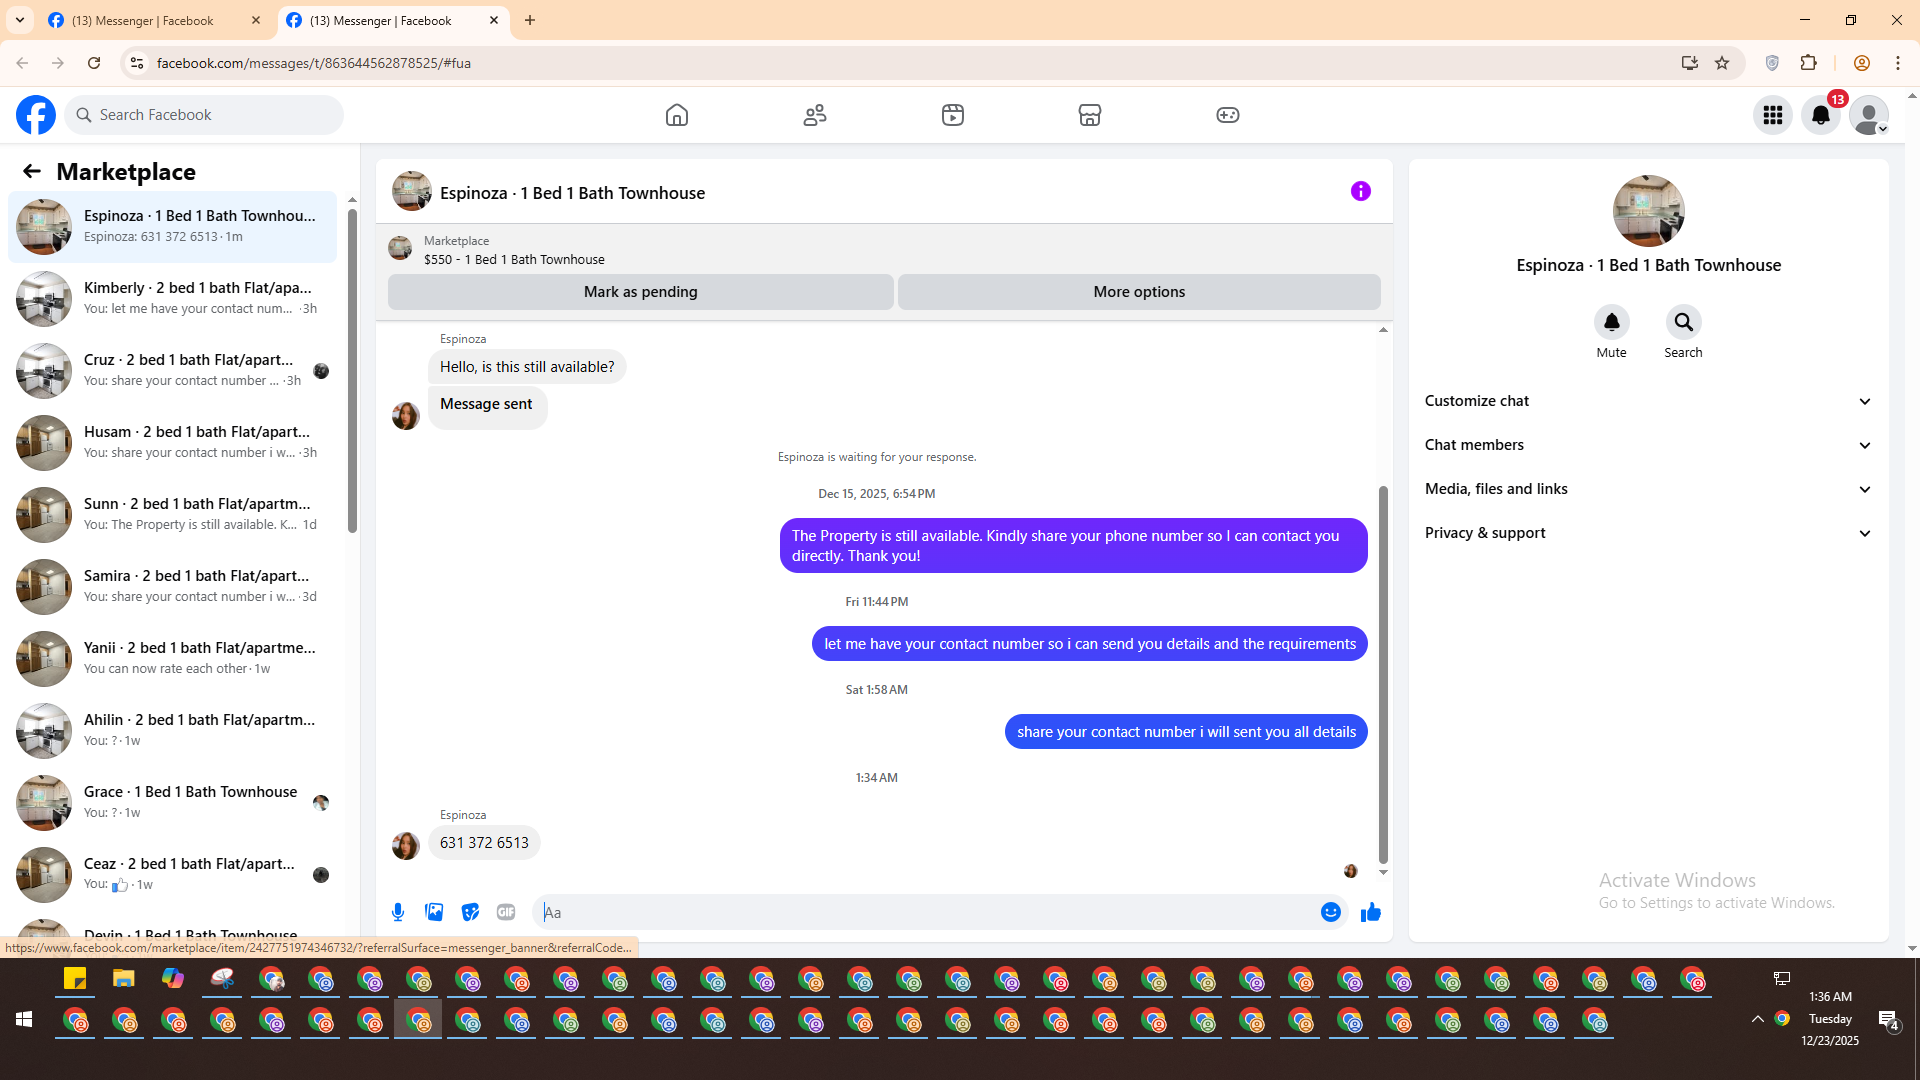Open Facebook home logo
The height and width of the screenshot is (1080, 1920).
[x=36, y=115]
